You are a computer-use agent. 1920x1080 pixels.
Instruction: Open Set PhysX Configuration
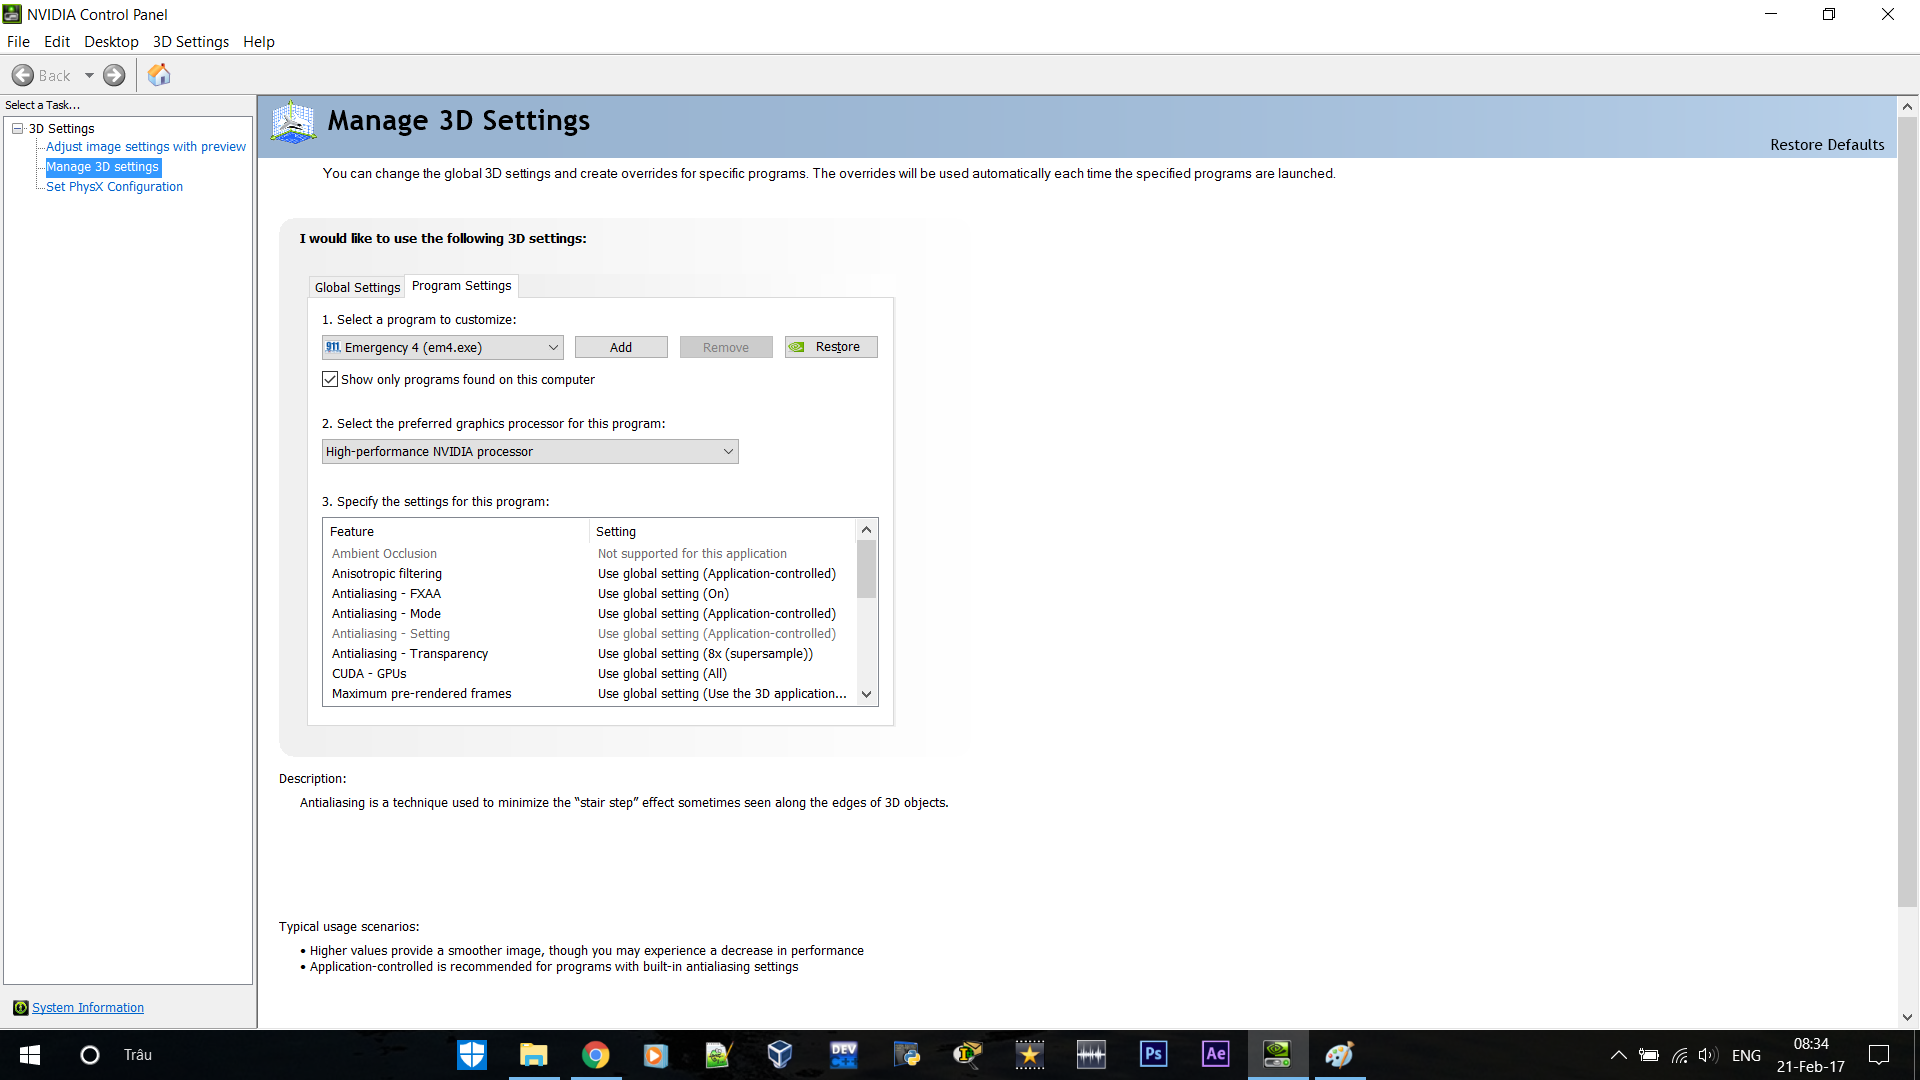[x=115, y=187]
